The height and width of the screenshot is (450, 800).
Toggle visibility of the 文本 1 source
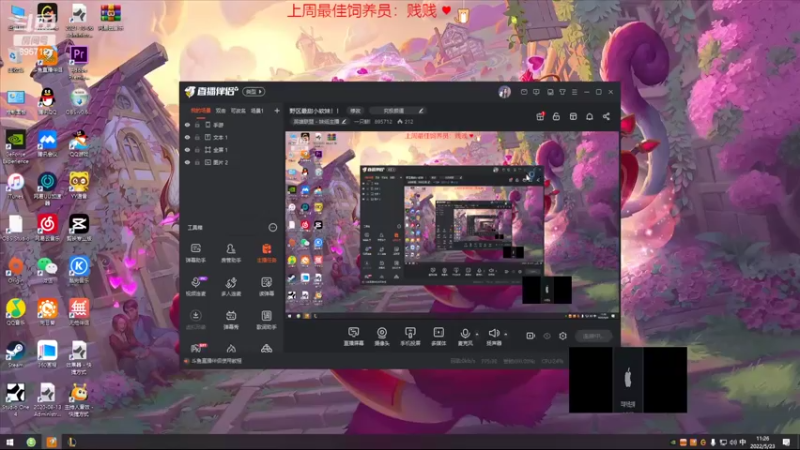pyautogui.click(x=187, y=137)
